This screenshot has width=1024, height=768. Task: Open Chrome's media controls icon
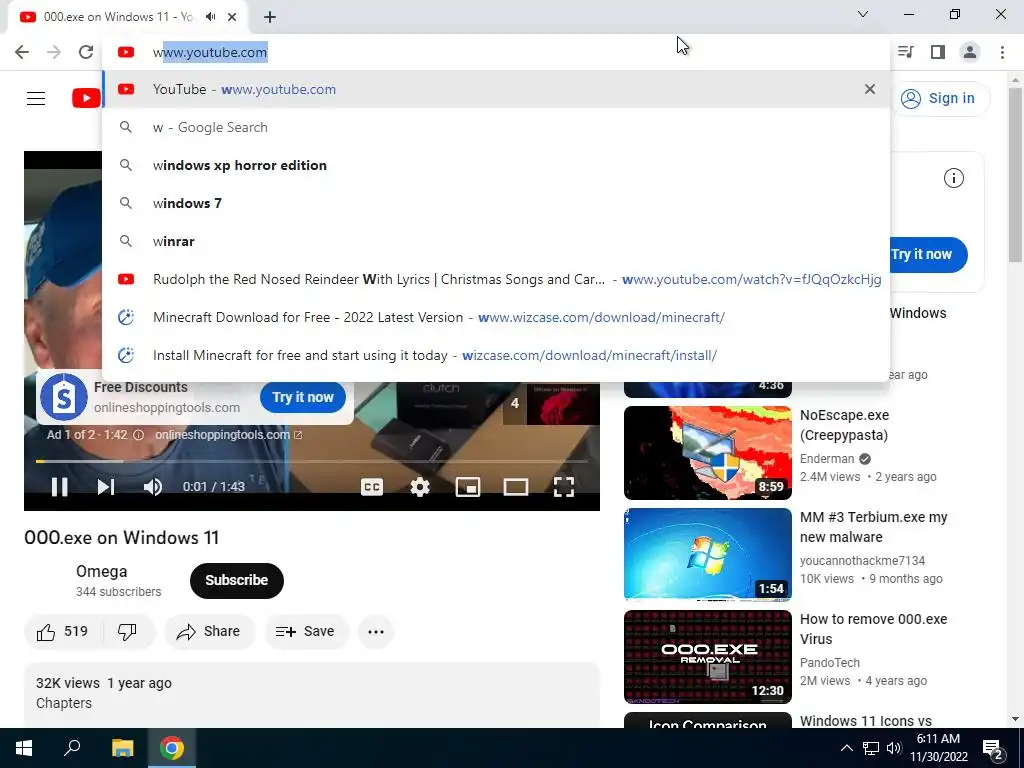[x=905, y=52]
